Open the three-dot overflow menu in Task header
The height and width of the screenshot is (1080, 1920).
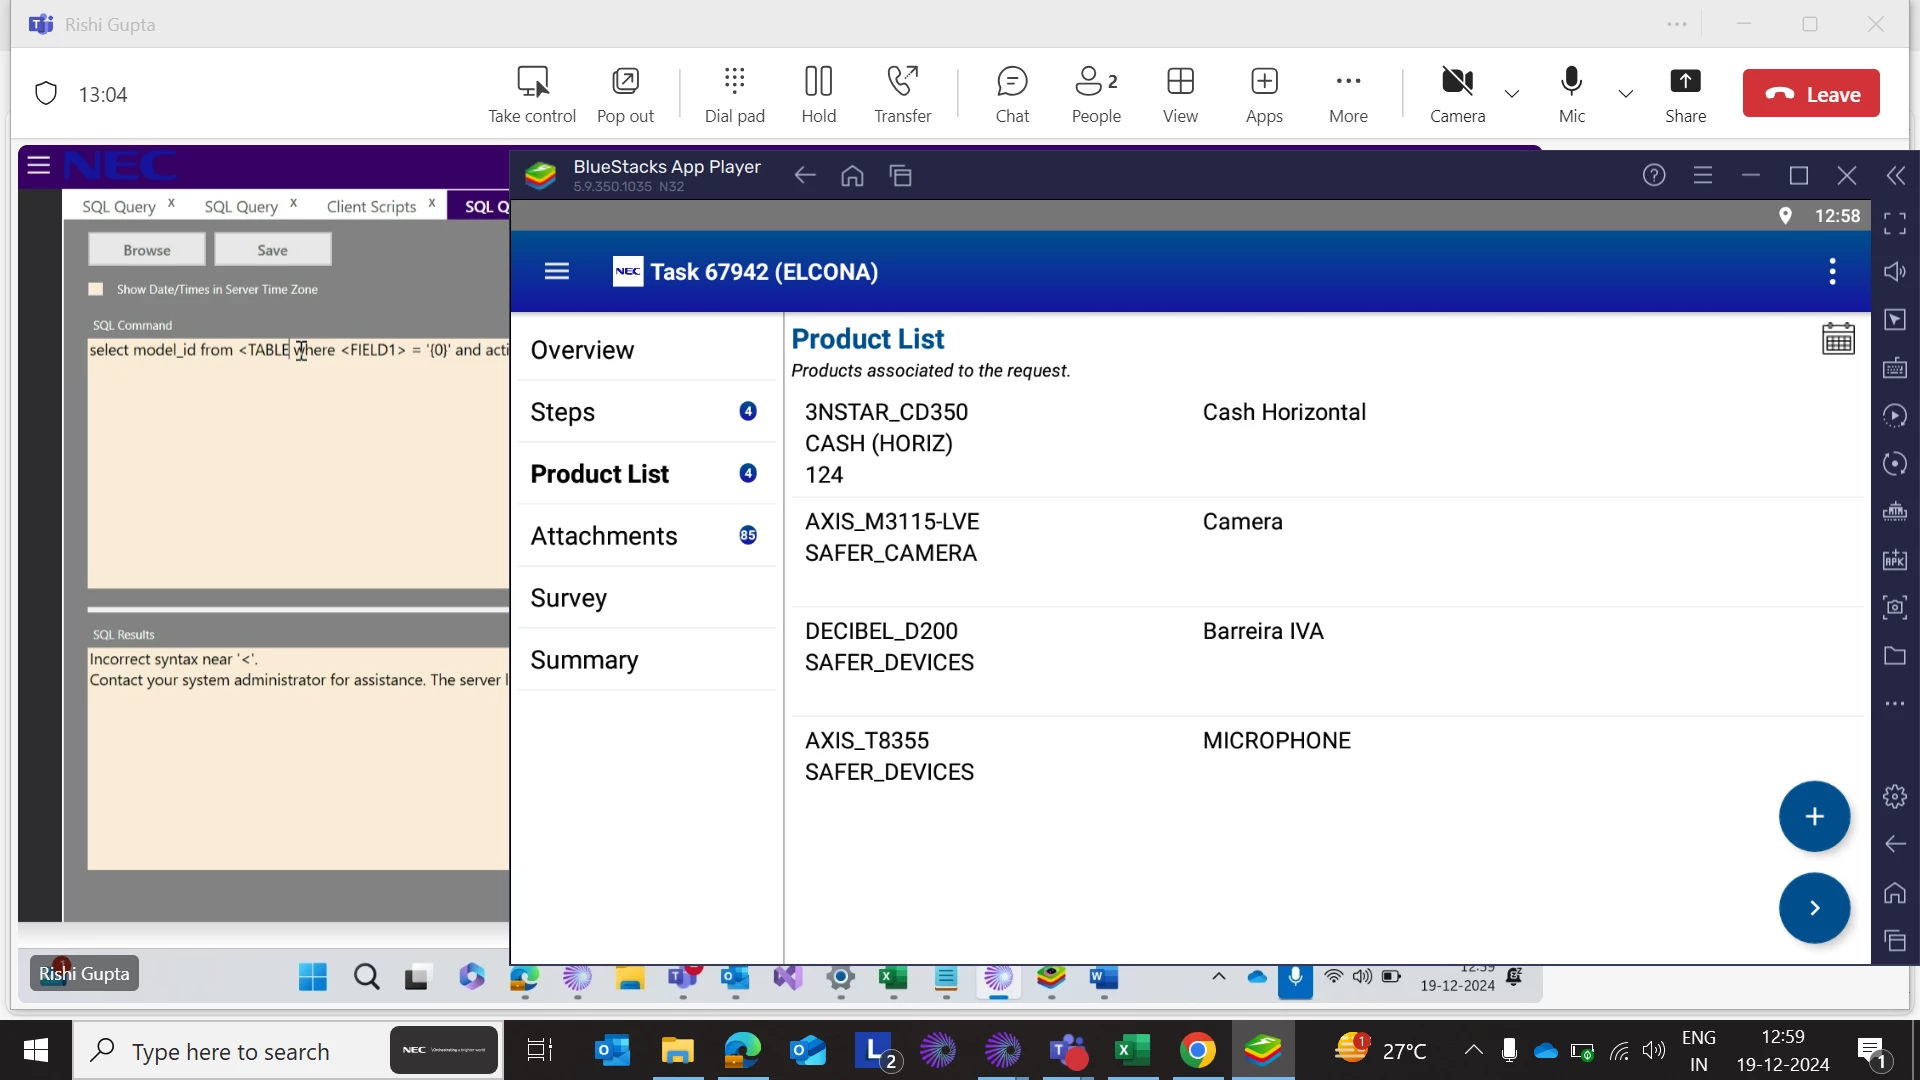[x=1832, y=271]
